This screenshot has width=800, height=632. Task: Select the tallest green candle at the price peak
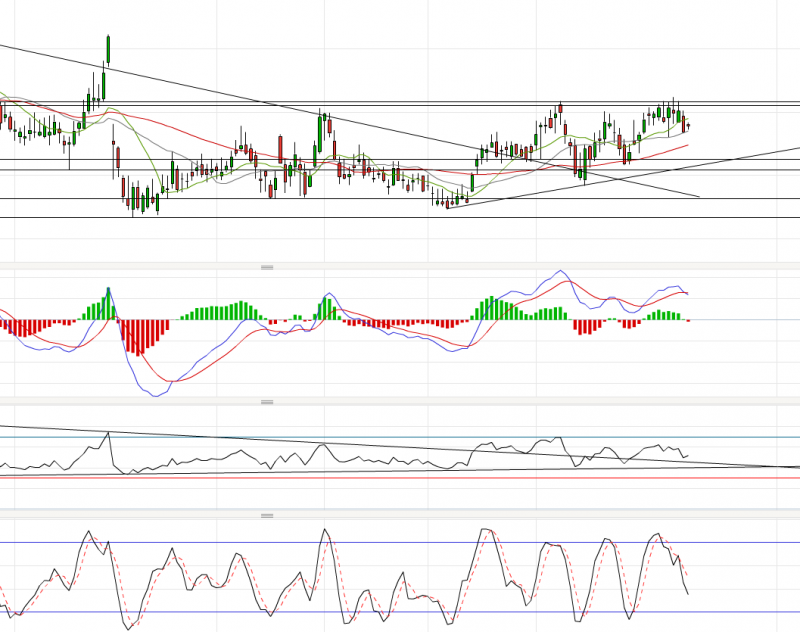pyautogui.click(x=108, y=49)
